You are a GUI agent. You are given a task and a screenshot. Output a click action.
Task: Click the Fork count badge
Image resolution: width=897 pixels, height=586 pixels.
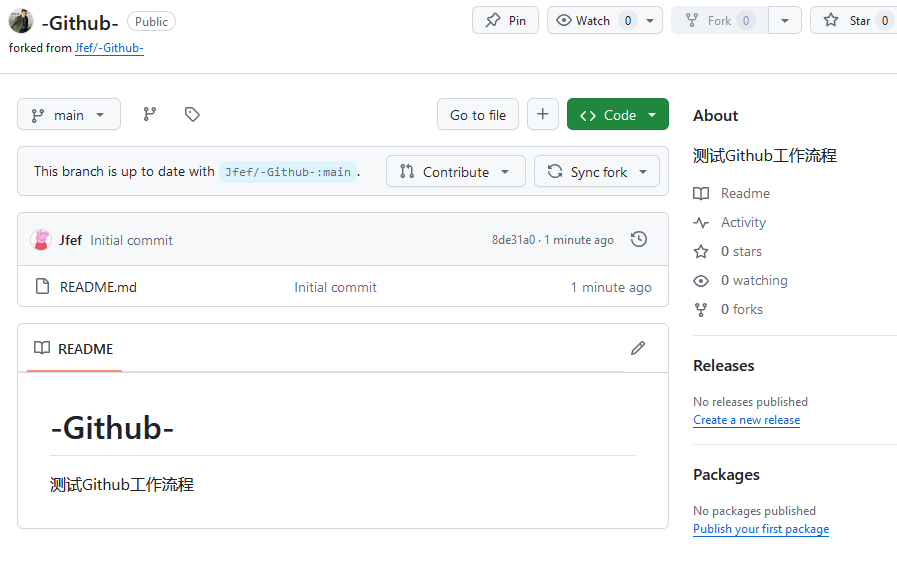[746, 21]
